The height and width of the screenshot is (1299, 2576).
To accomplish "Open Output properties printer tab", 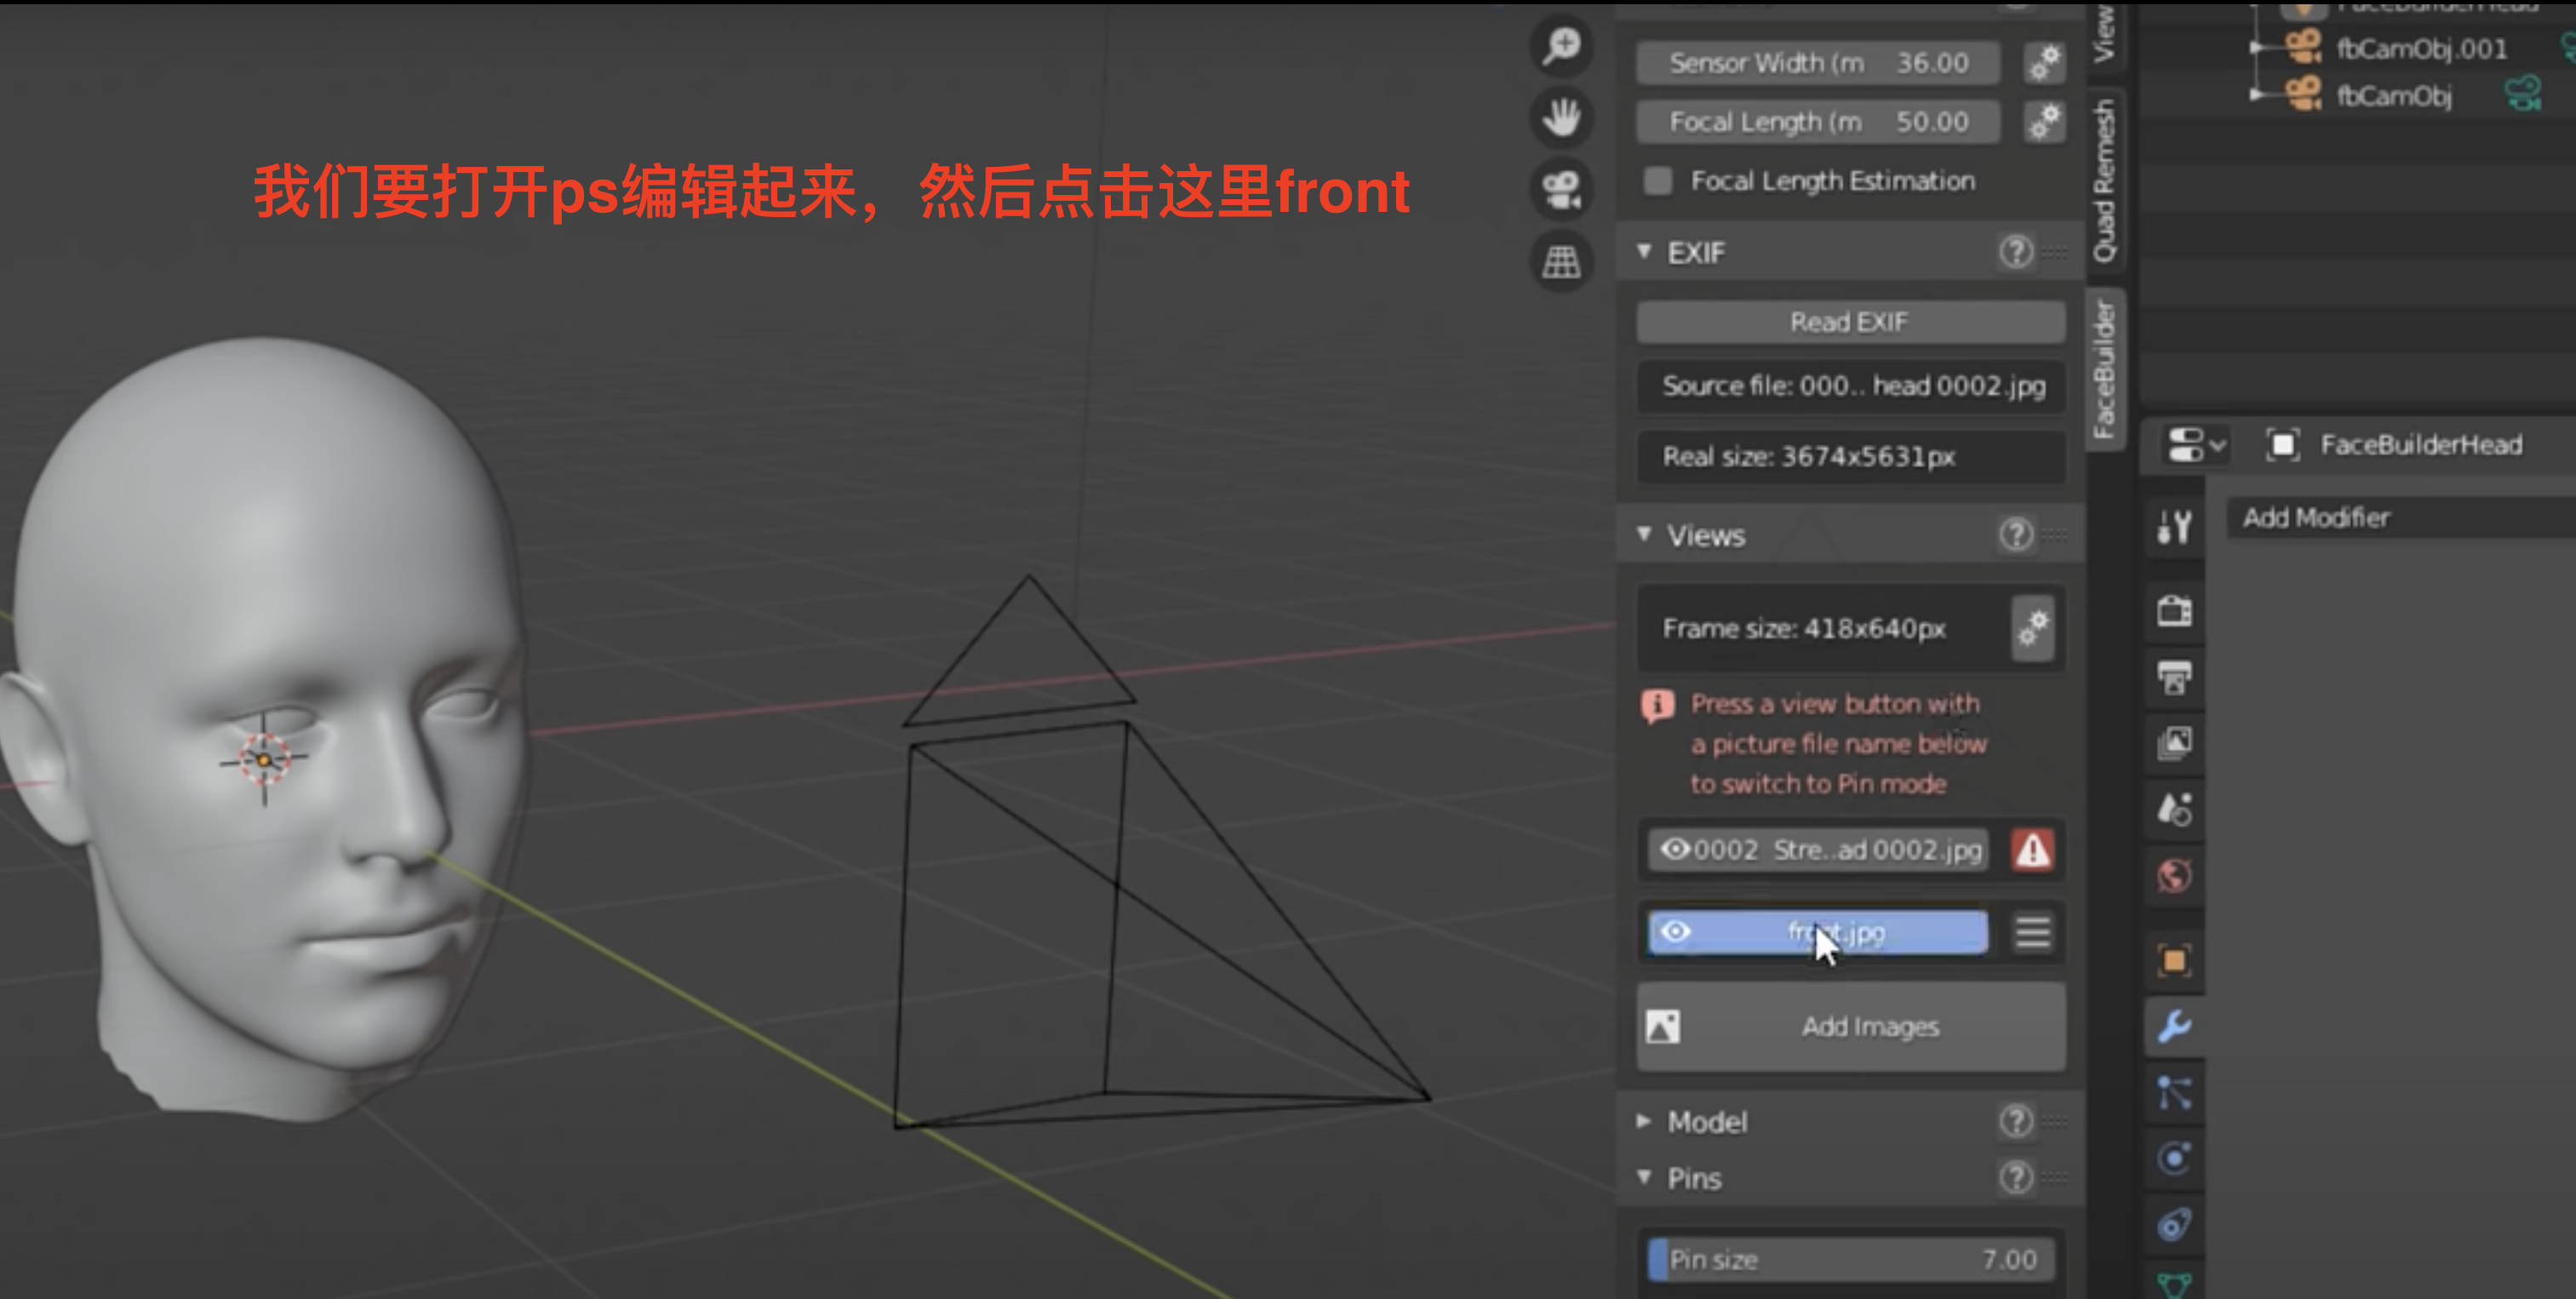I will pyautogui.click(x=2174, y=677).
